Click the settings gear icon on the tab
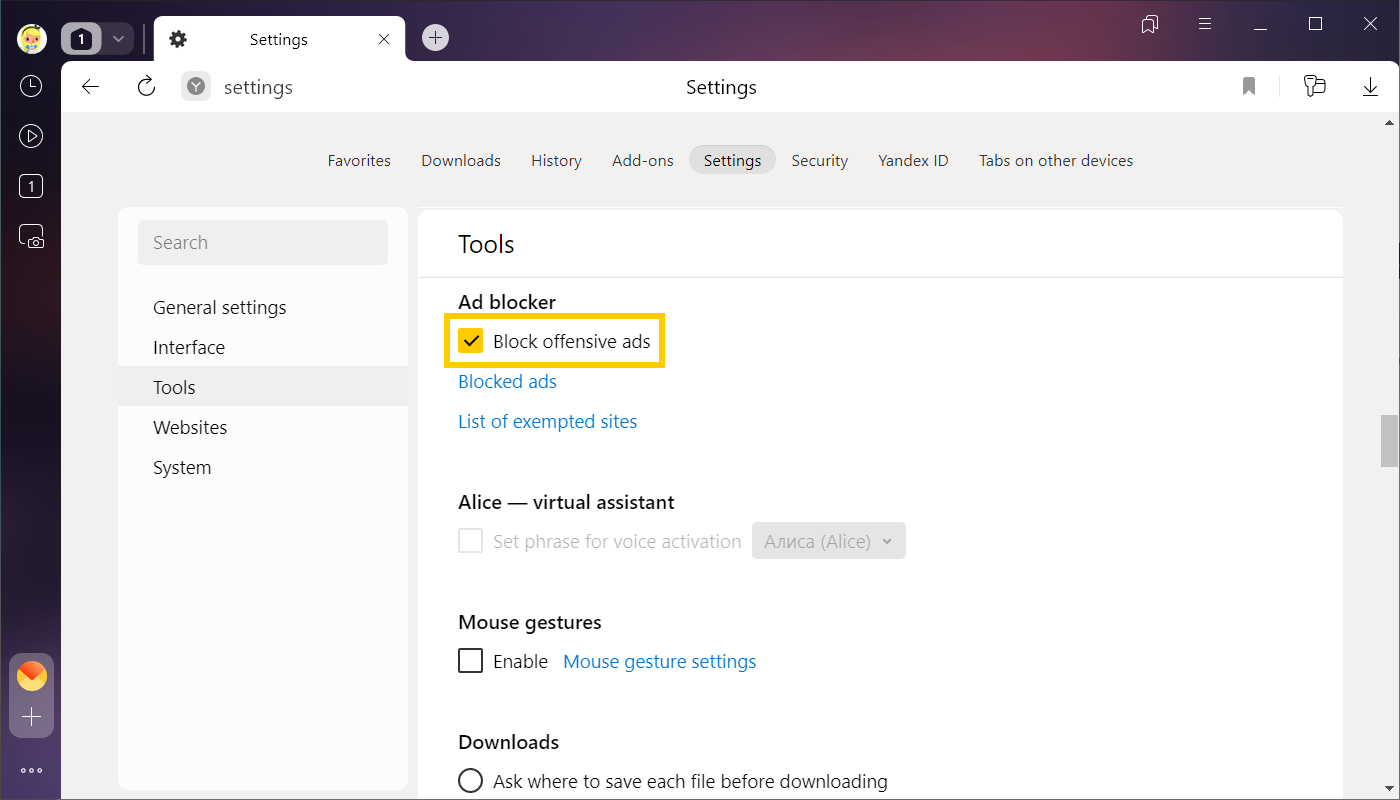1400x800 pixels. point(178,39)
